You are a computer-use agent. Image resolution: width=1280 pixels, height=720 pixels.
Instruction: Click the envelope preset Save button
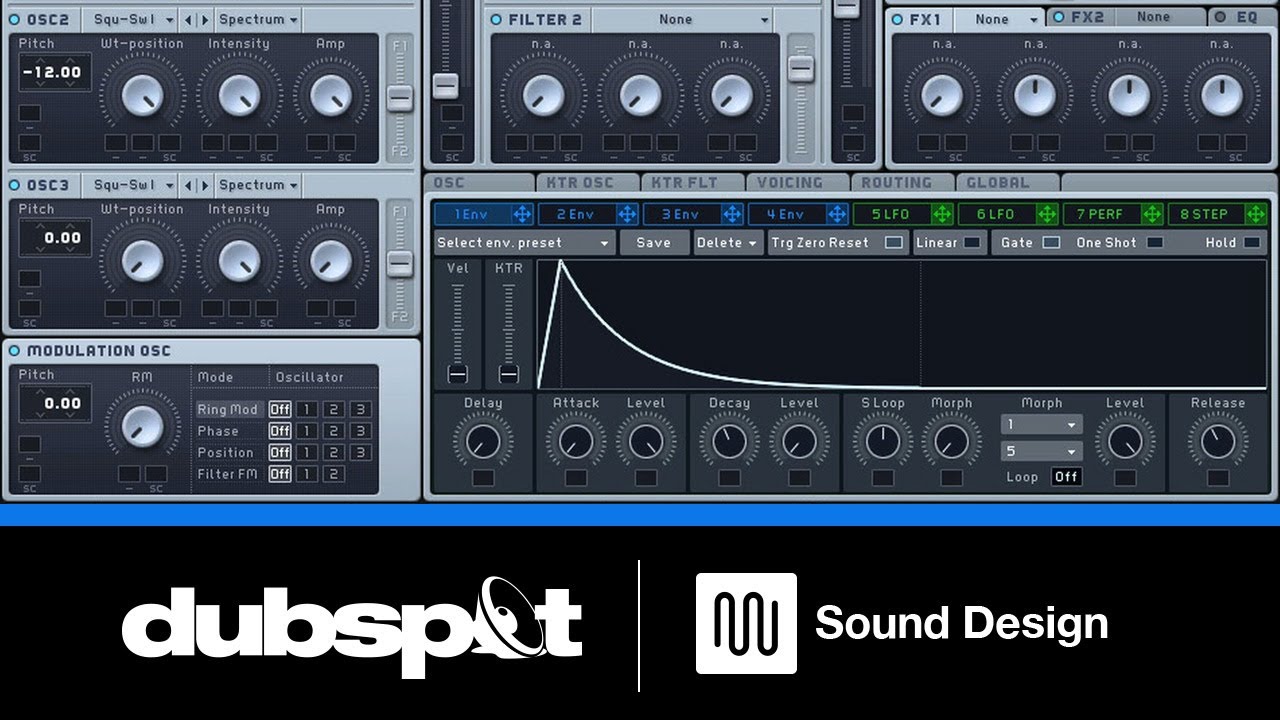[x=654, y=243]
